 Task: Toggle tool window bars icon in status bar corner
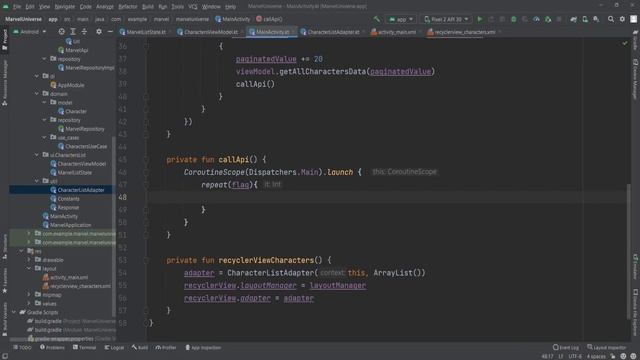pyautogui.click(x=4, y=356)
